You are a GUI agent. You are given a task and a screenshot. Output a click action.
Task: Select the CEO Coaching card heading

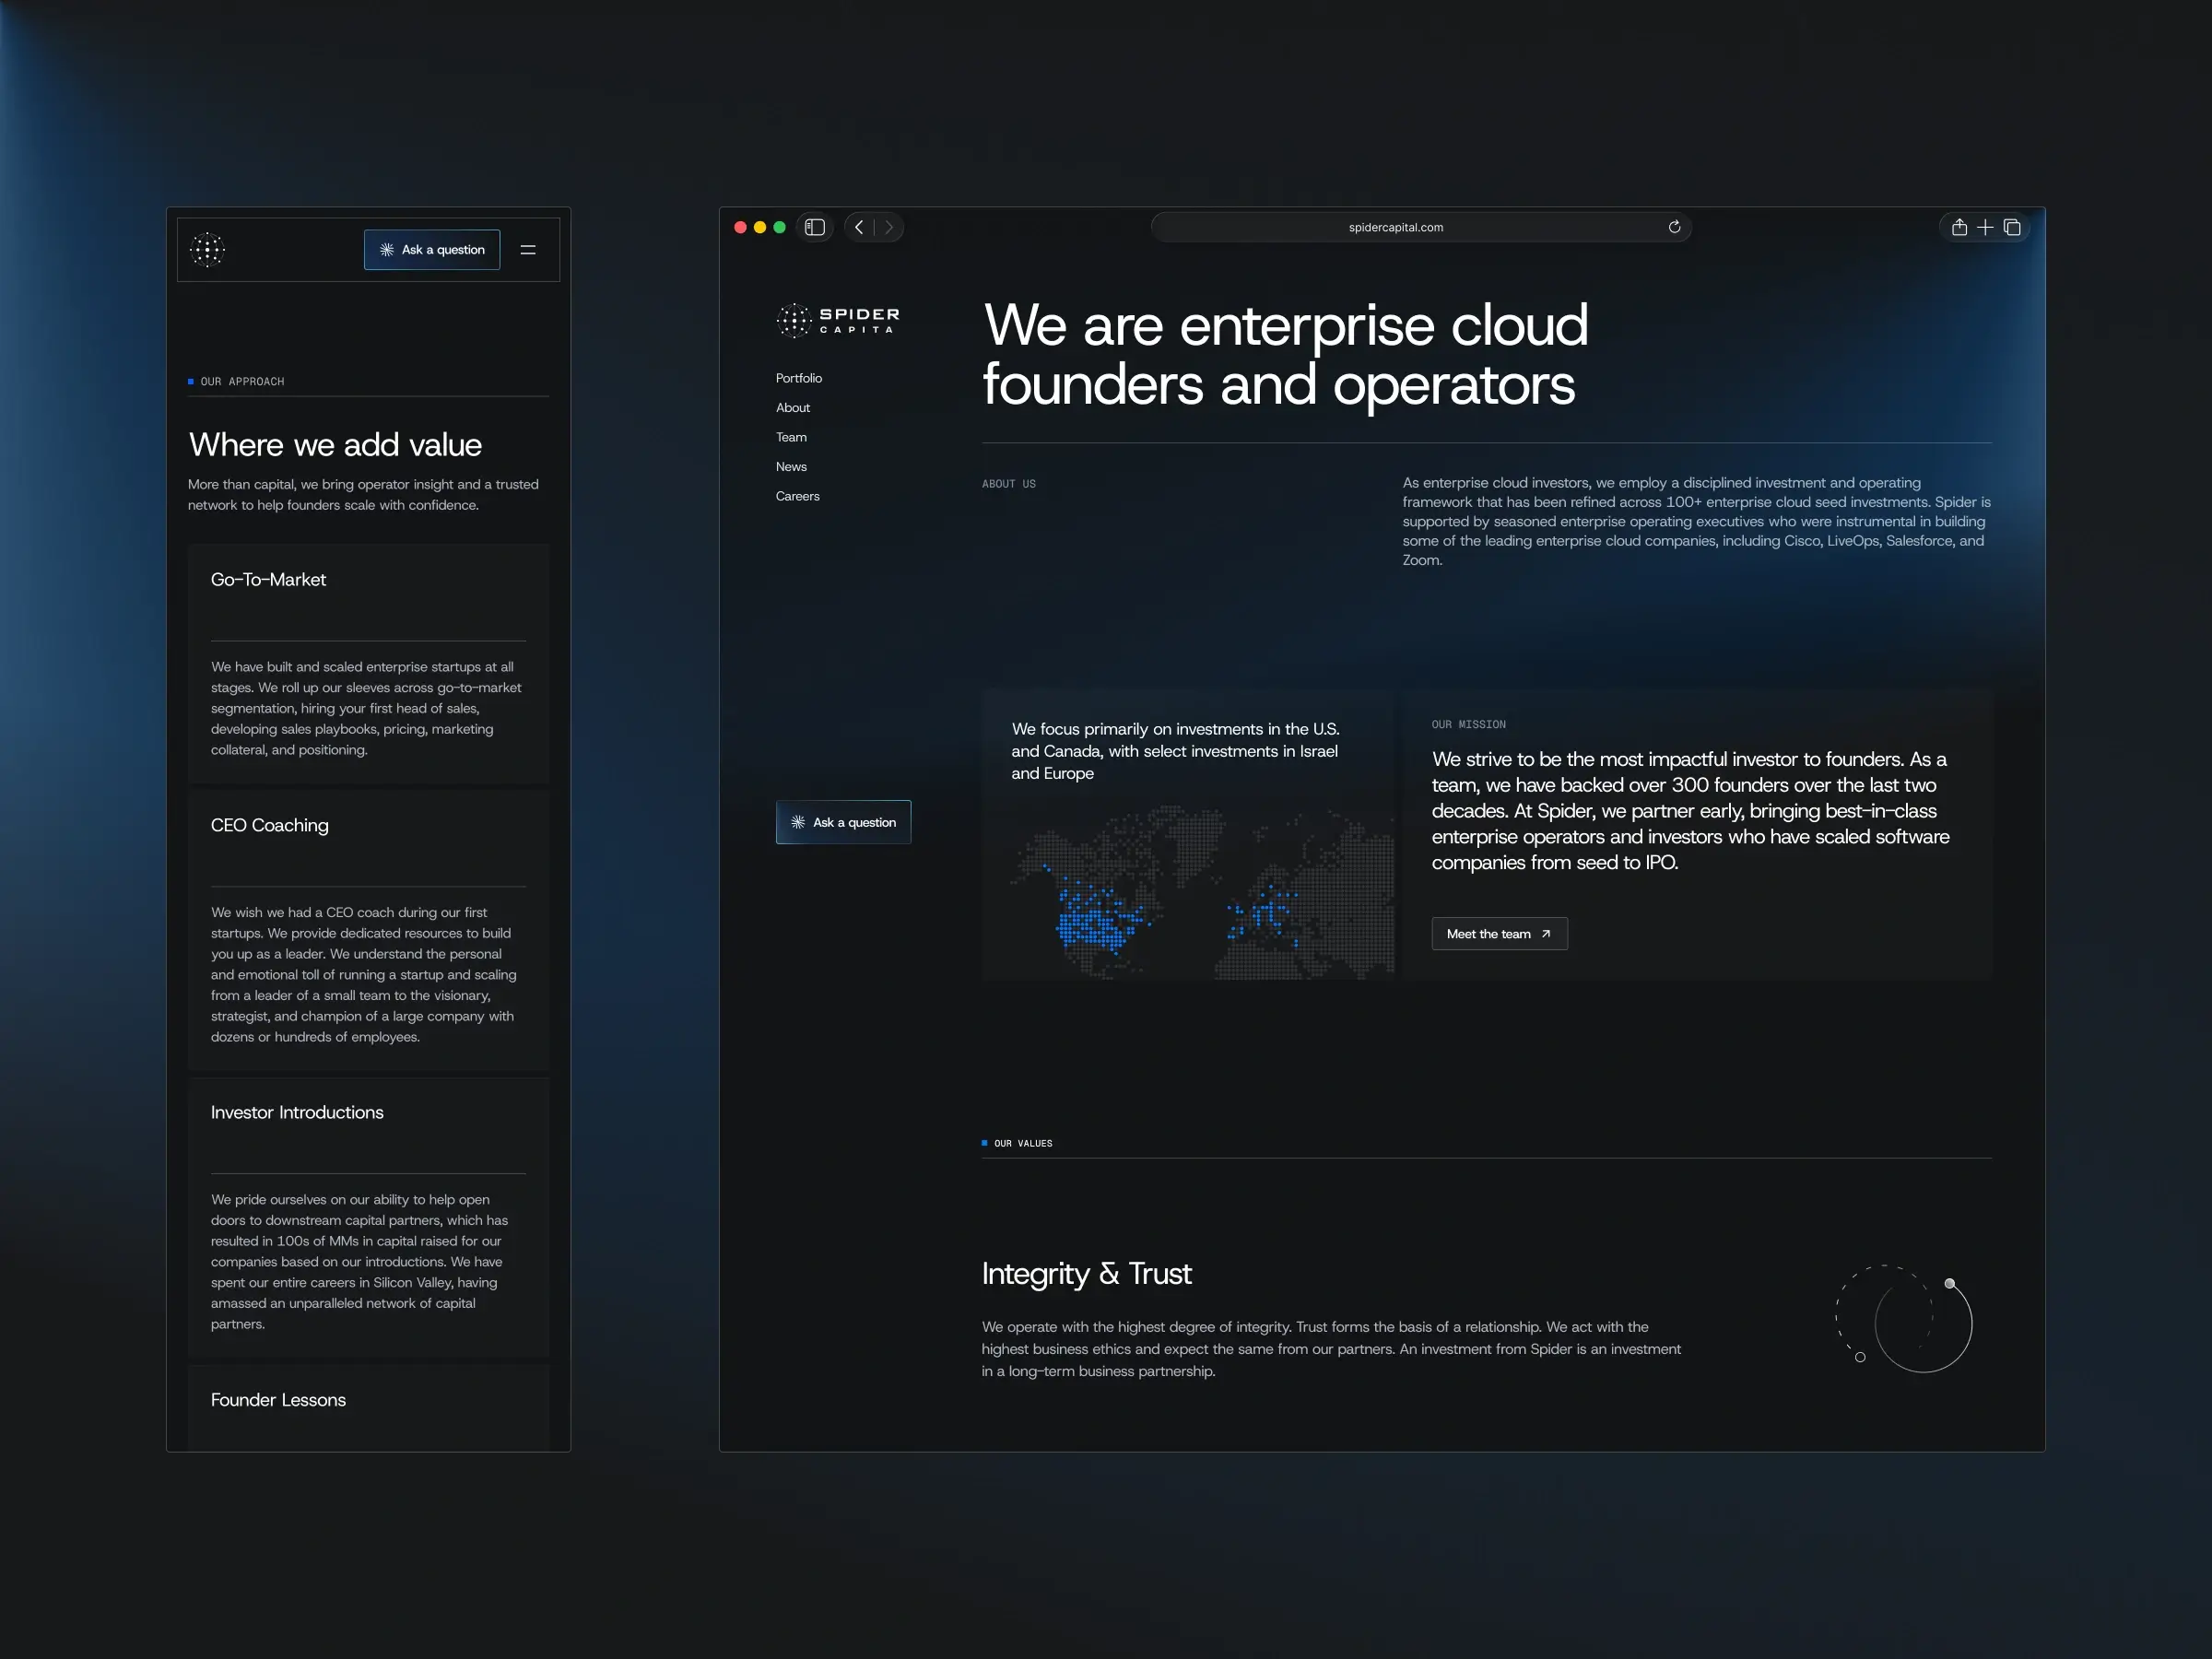tap(270, 825)
